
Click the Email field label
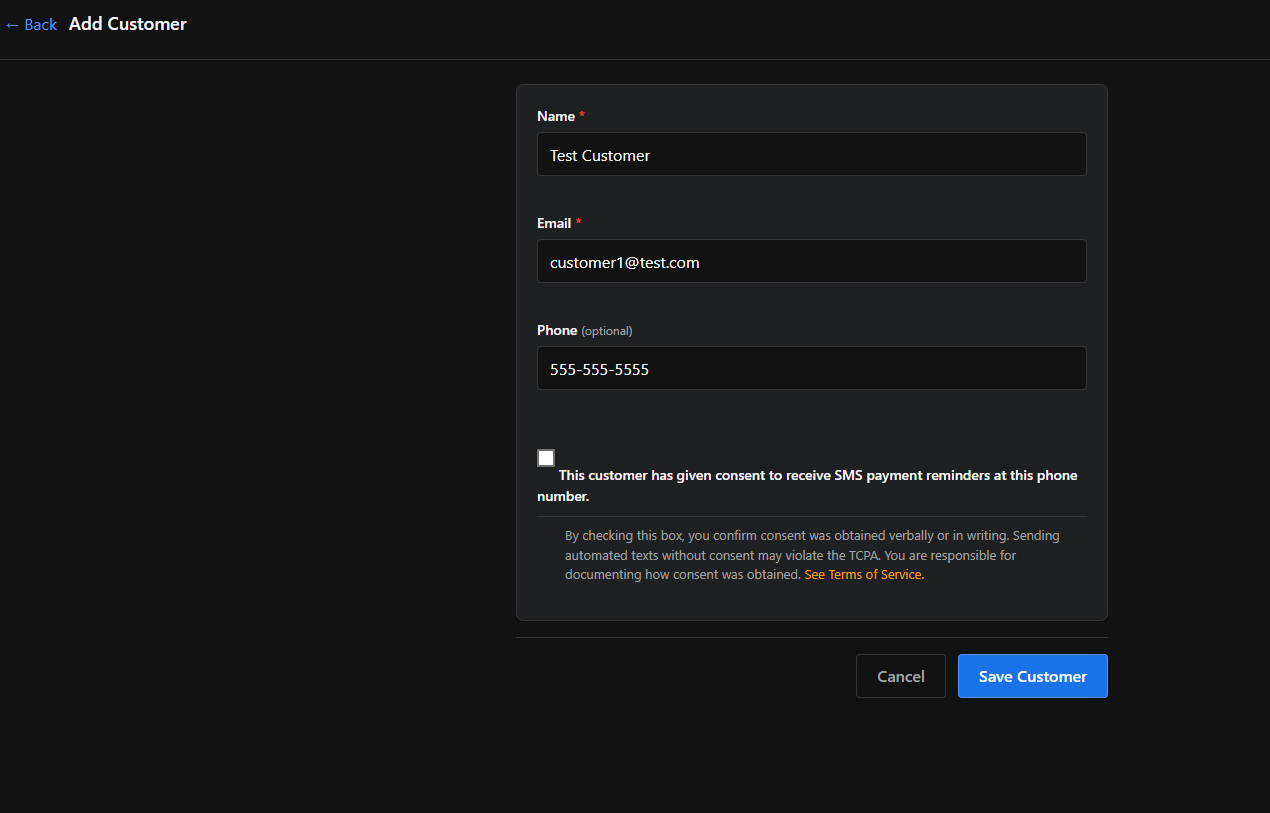click(x=559, y=223)
